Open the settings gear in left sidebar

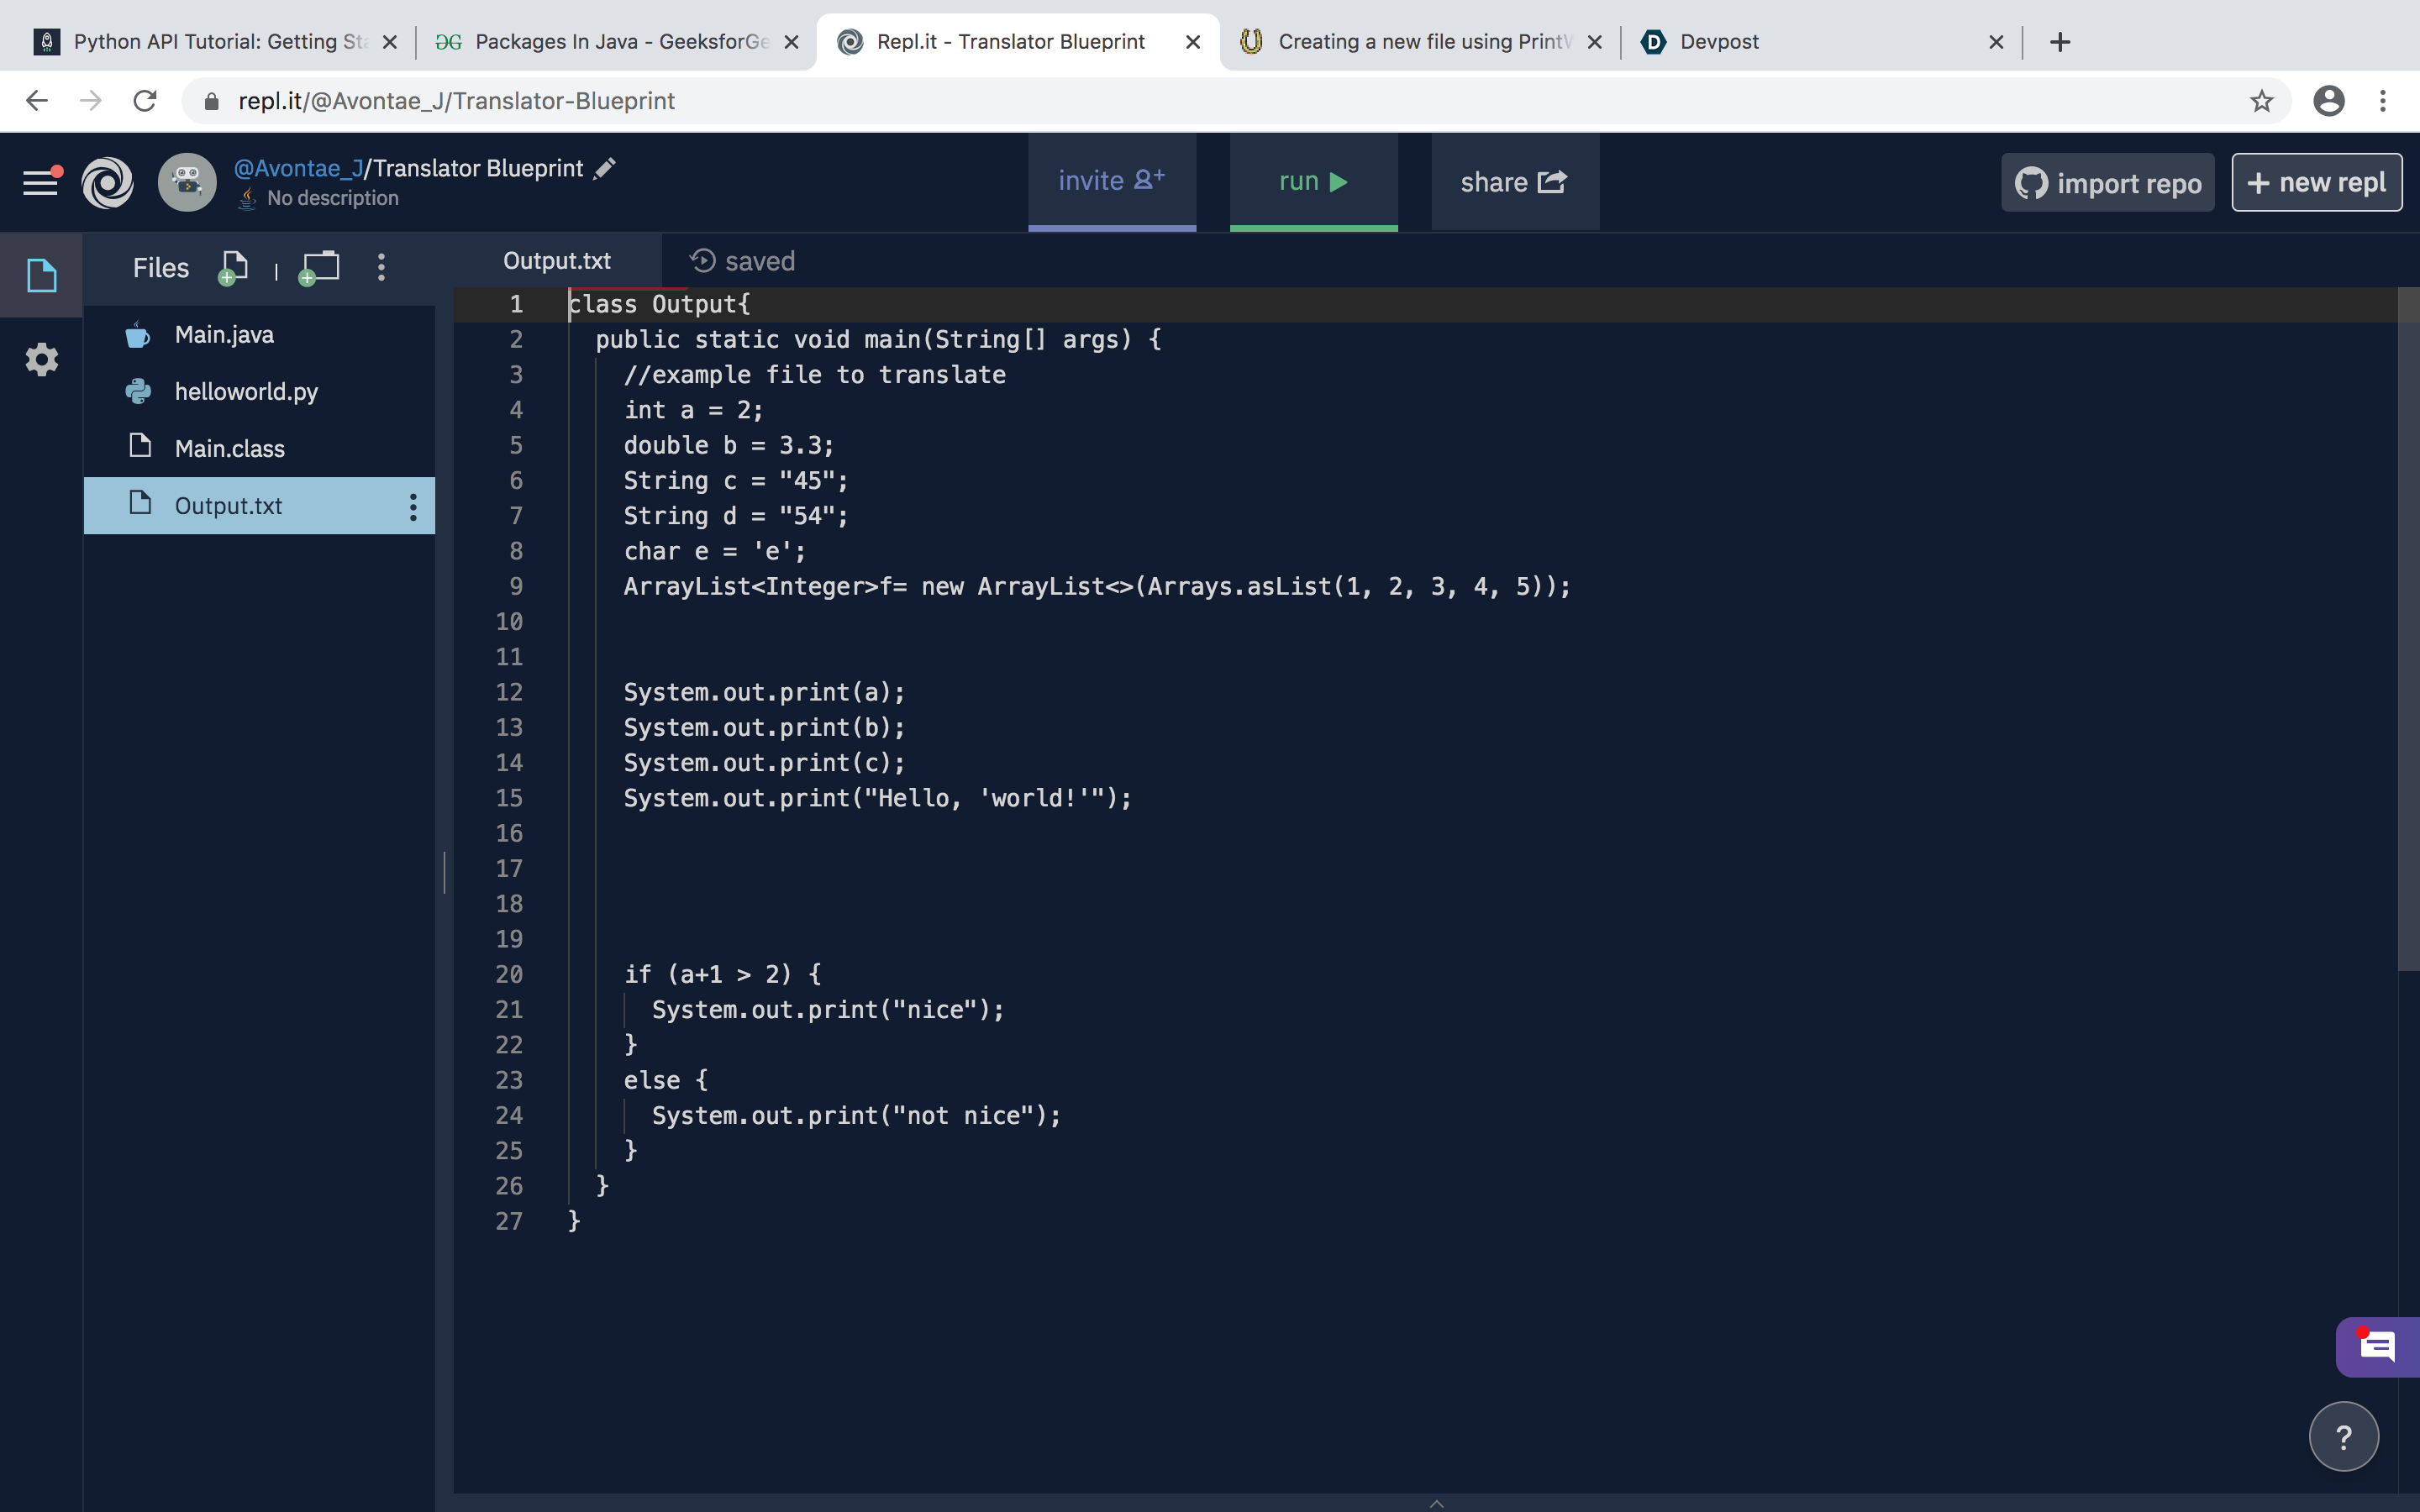pyautogui.click(x=41, y=359)
